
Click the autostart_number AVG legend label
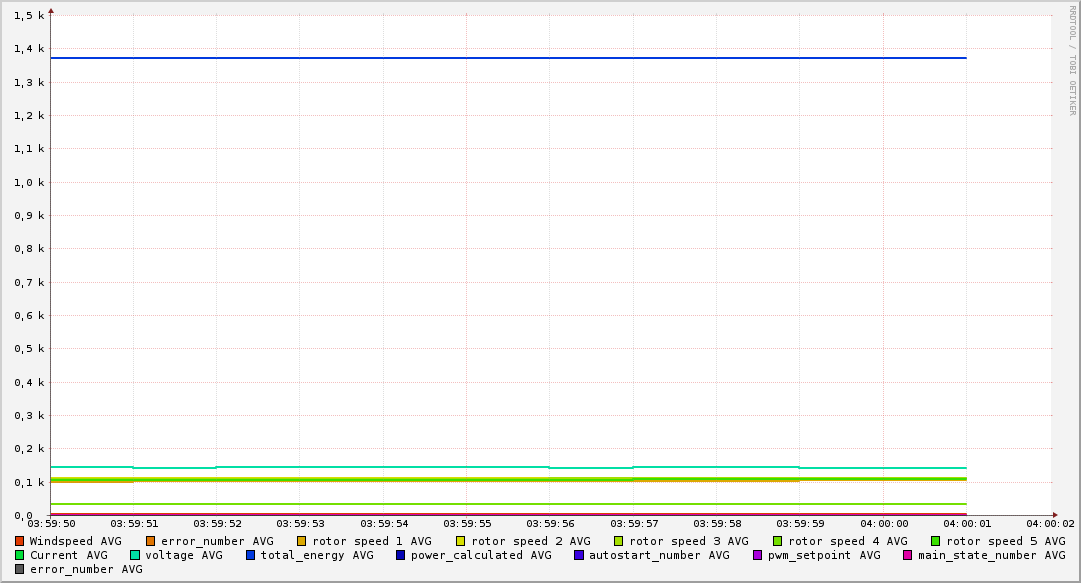659,555
